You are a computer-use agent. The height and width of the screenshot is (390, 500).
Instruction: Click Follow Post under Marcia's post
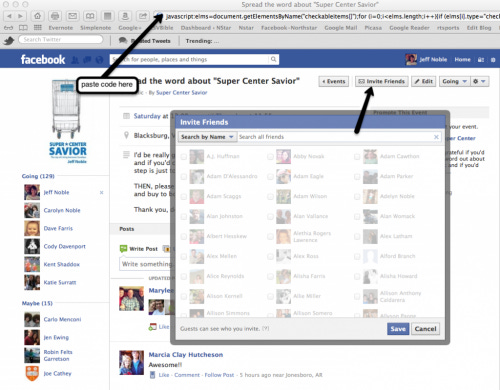[219, 375]
